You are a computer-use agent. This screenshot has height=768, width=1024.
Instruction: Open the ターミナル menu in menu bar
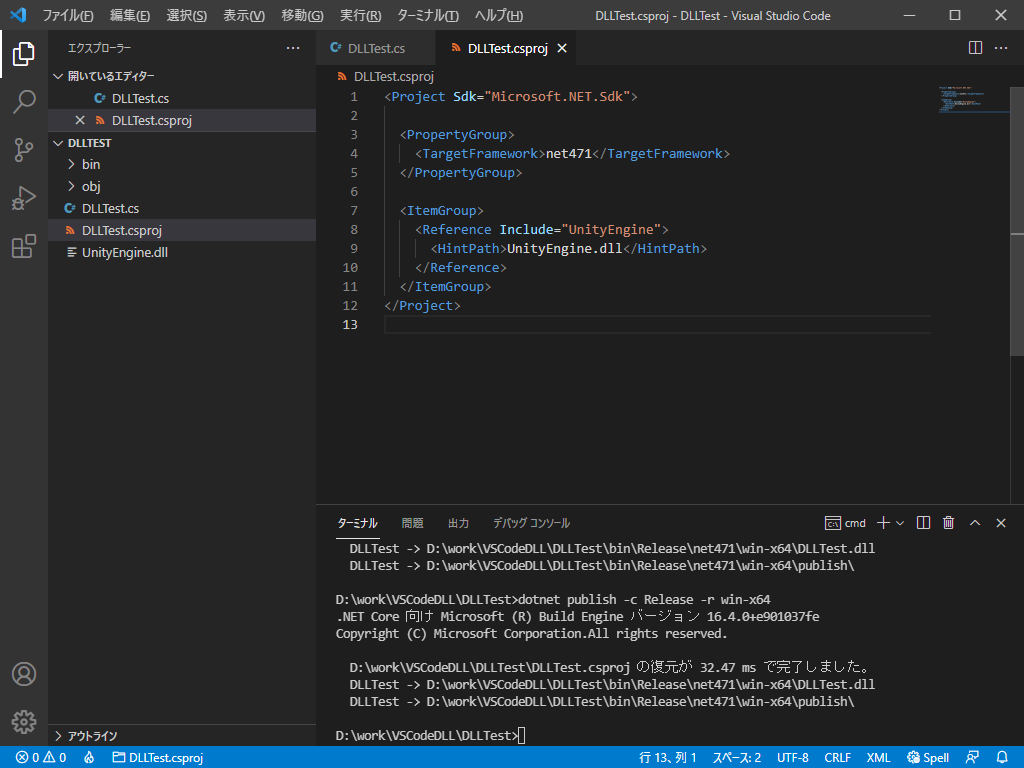(427, 16)
